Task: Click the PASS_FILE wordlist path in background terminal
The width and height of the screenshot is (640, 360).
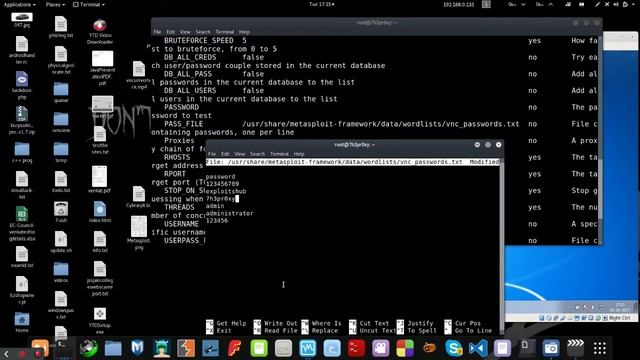Action: point(380,124)
